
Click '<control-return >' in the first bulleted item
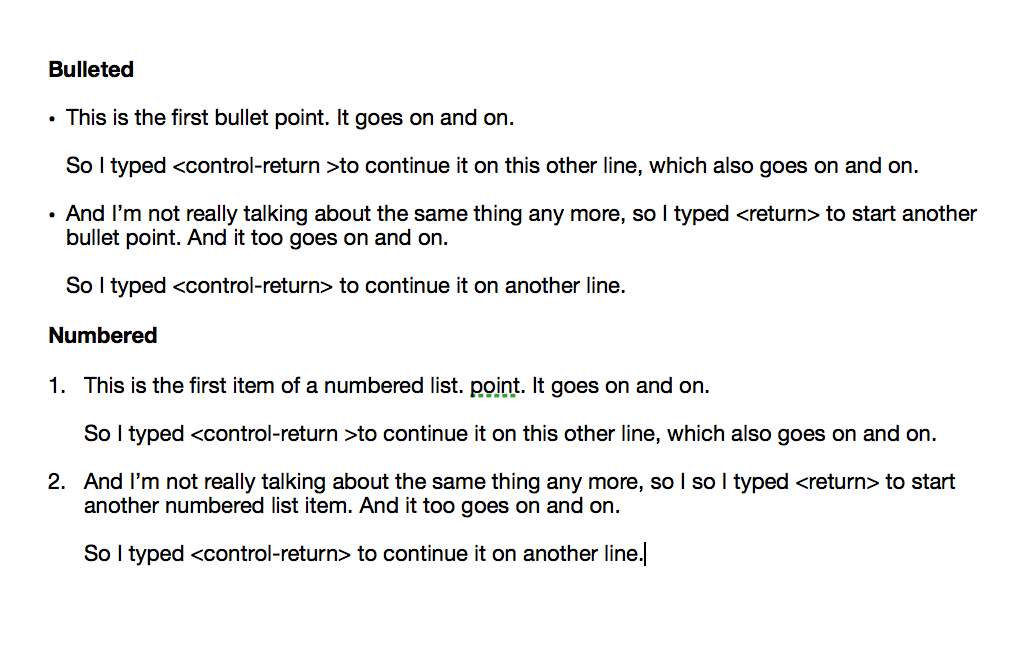(255, 166)
